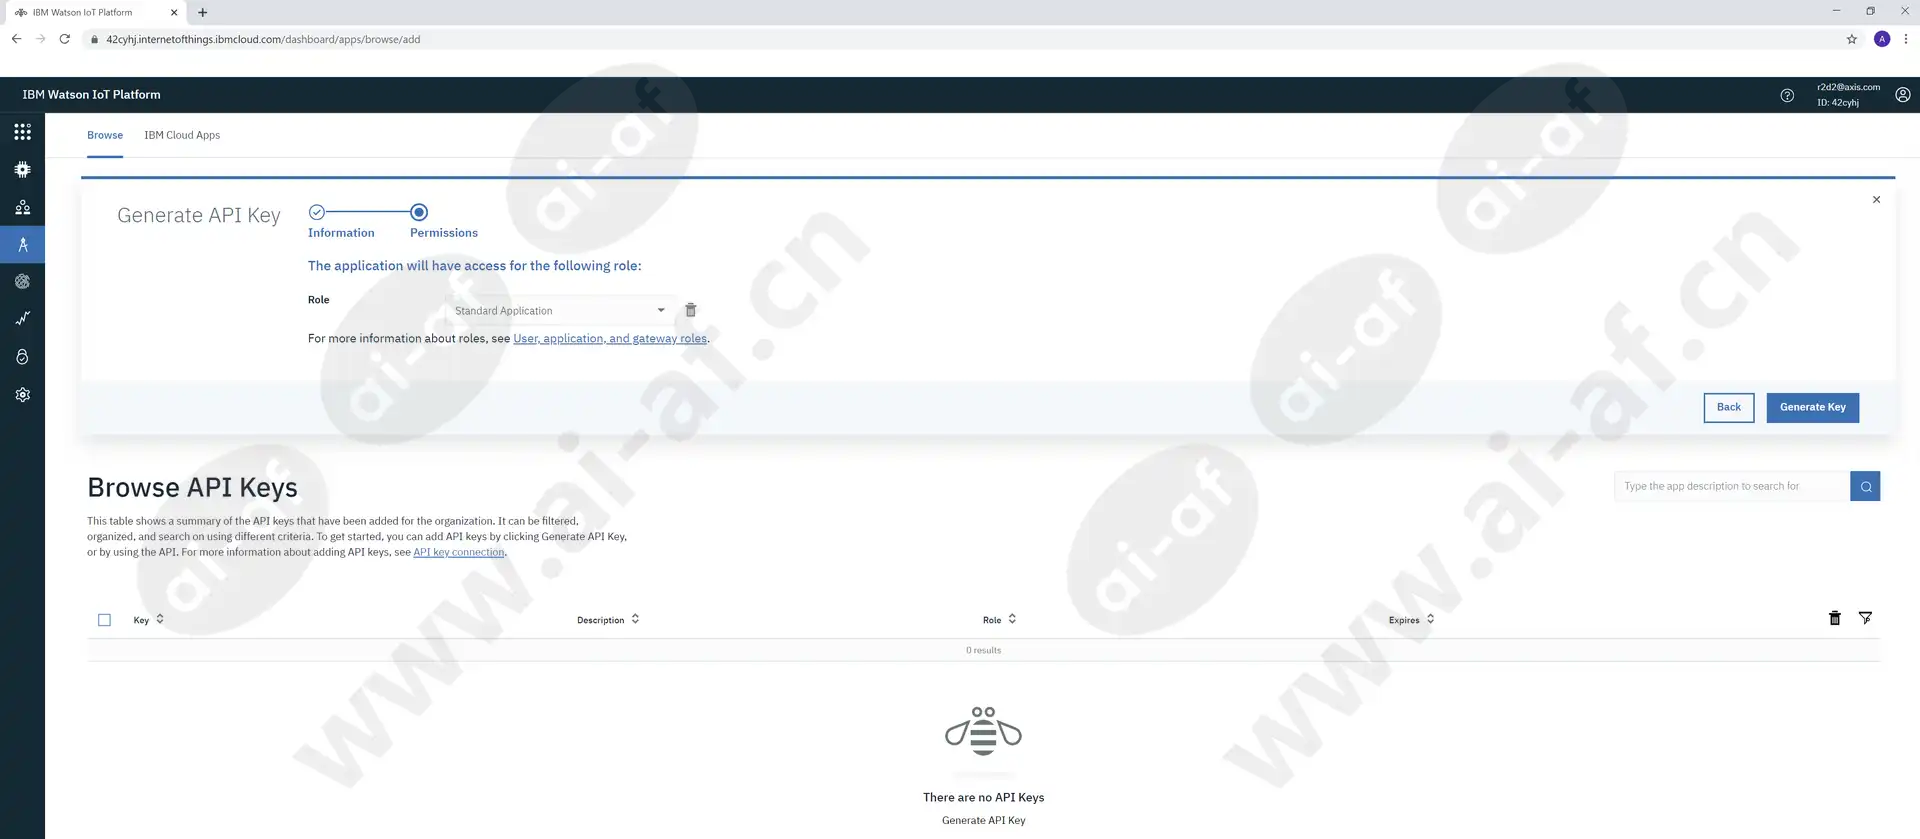Delete the Standard Application role trash icon
The image size is (1920, 839).
[x=690, y=310]
